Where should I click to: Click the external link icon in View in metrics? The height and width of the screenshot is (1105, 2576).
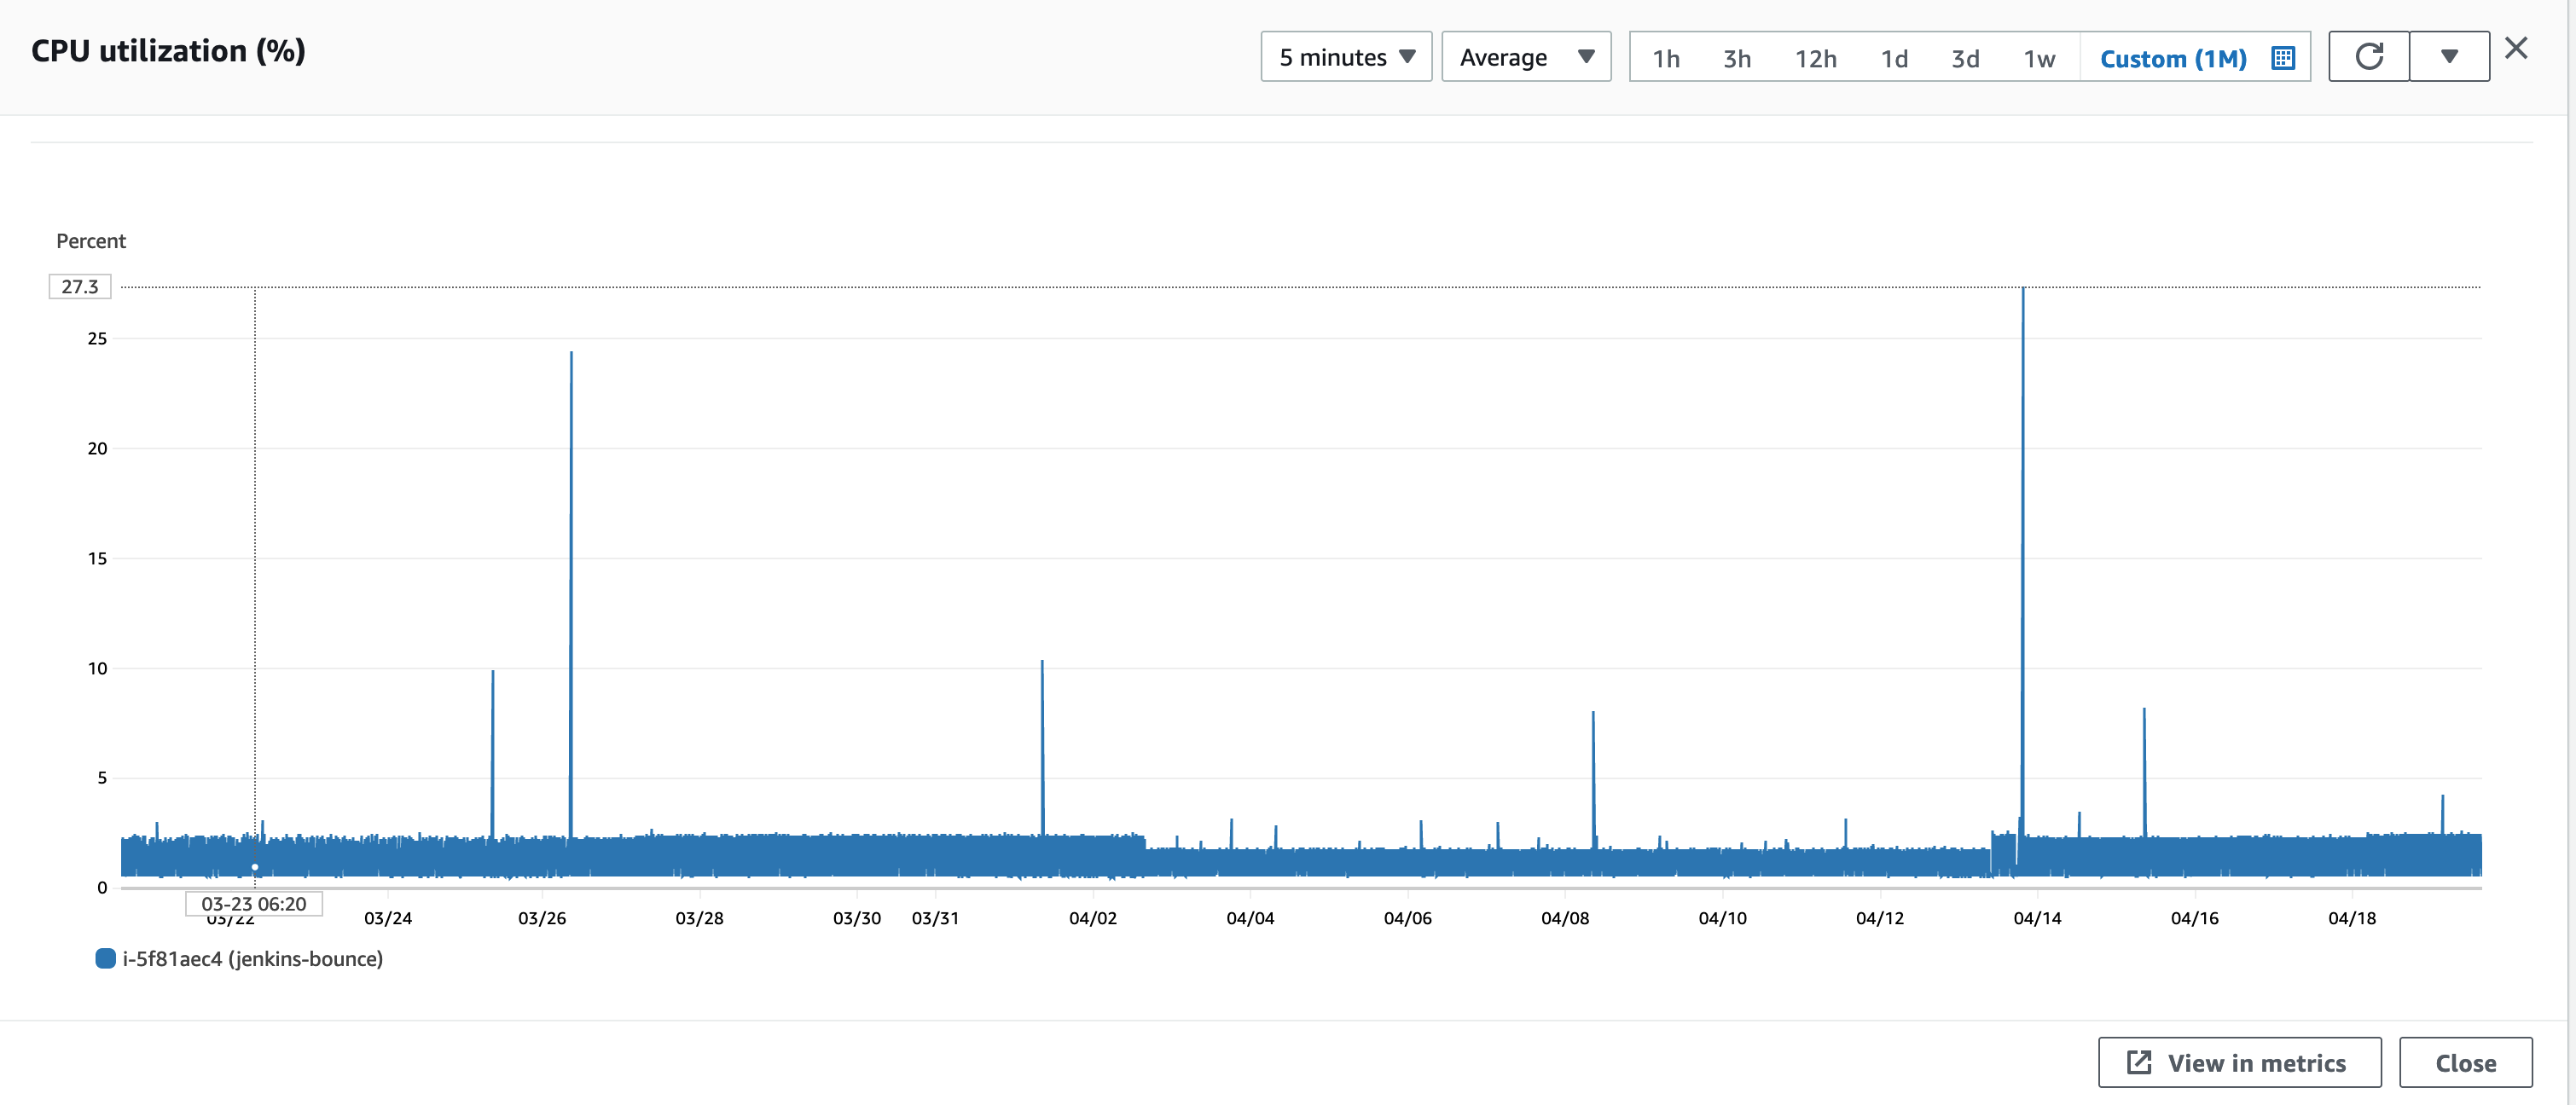point(2138,1062)
